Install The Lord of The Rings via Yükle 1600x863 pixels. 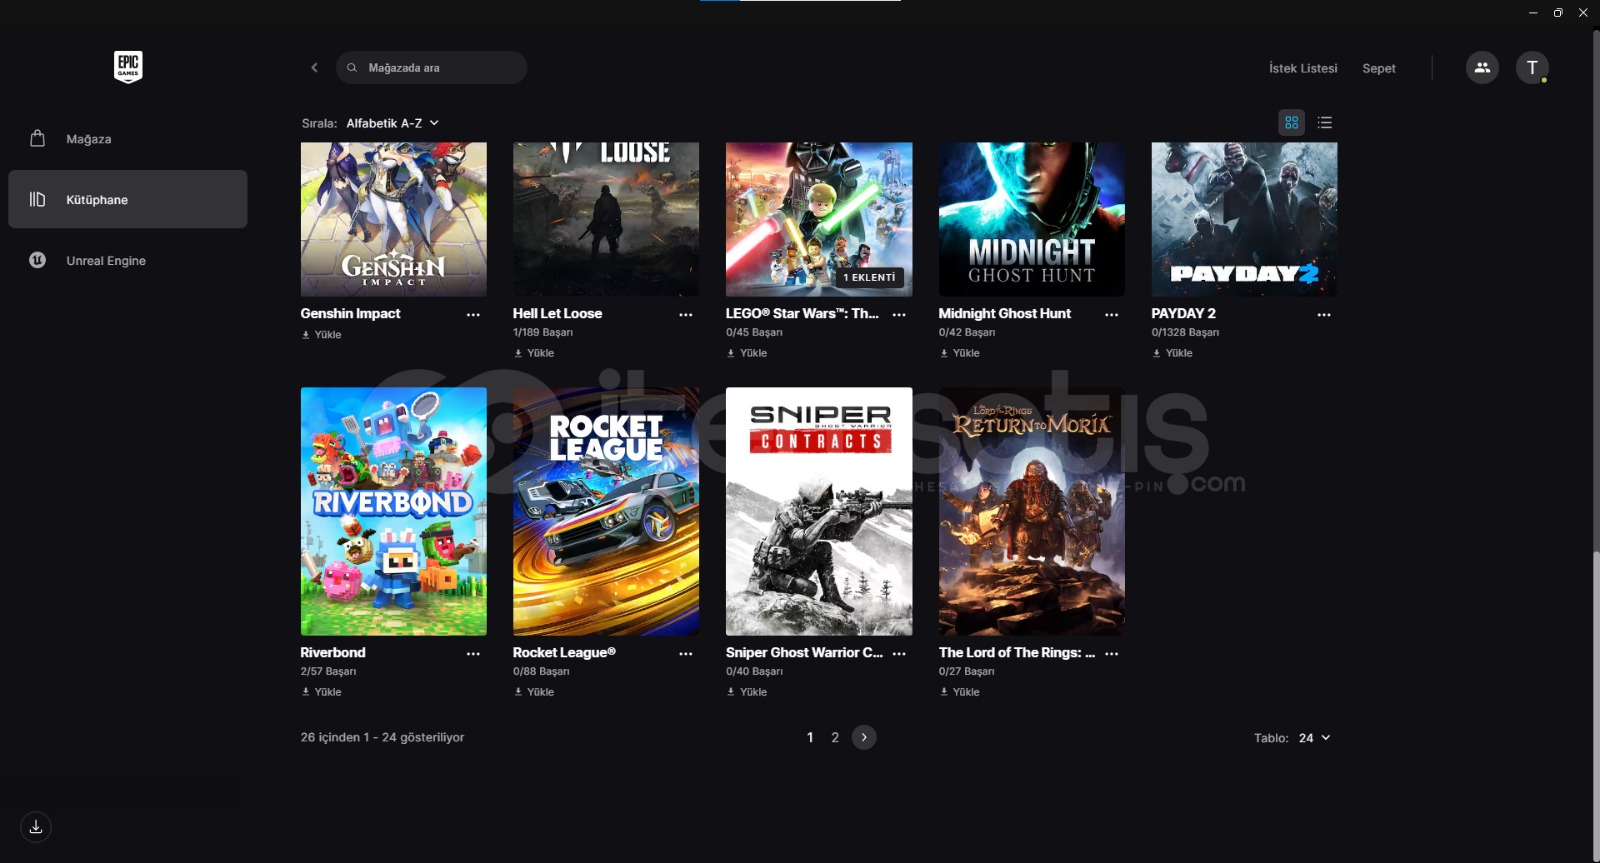(x=960, y=692)
